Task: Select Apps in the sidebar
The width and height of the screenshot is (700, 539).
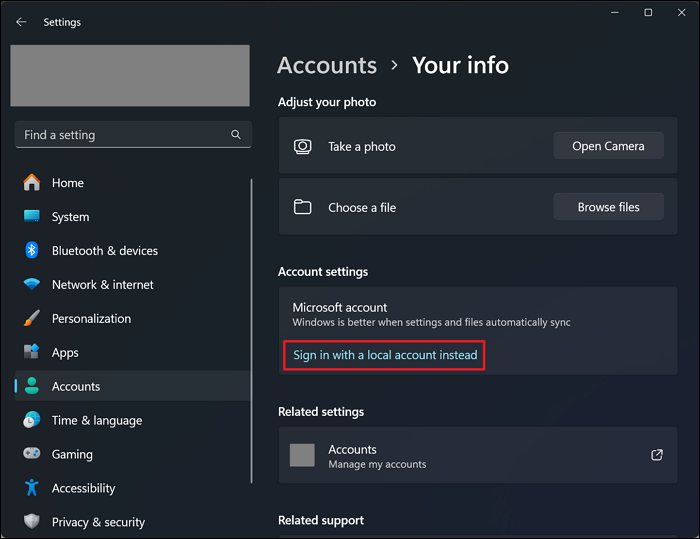Action: tap(65, 353)
